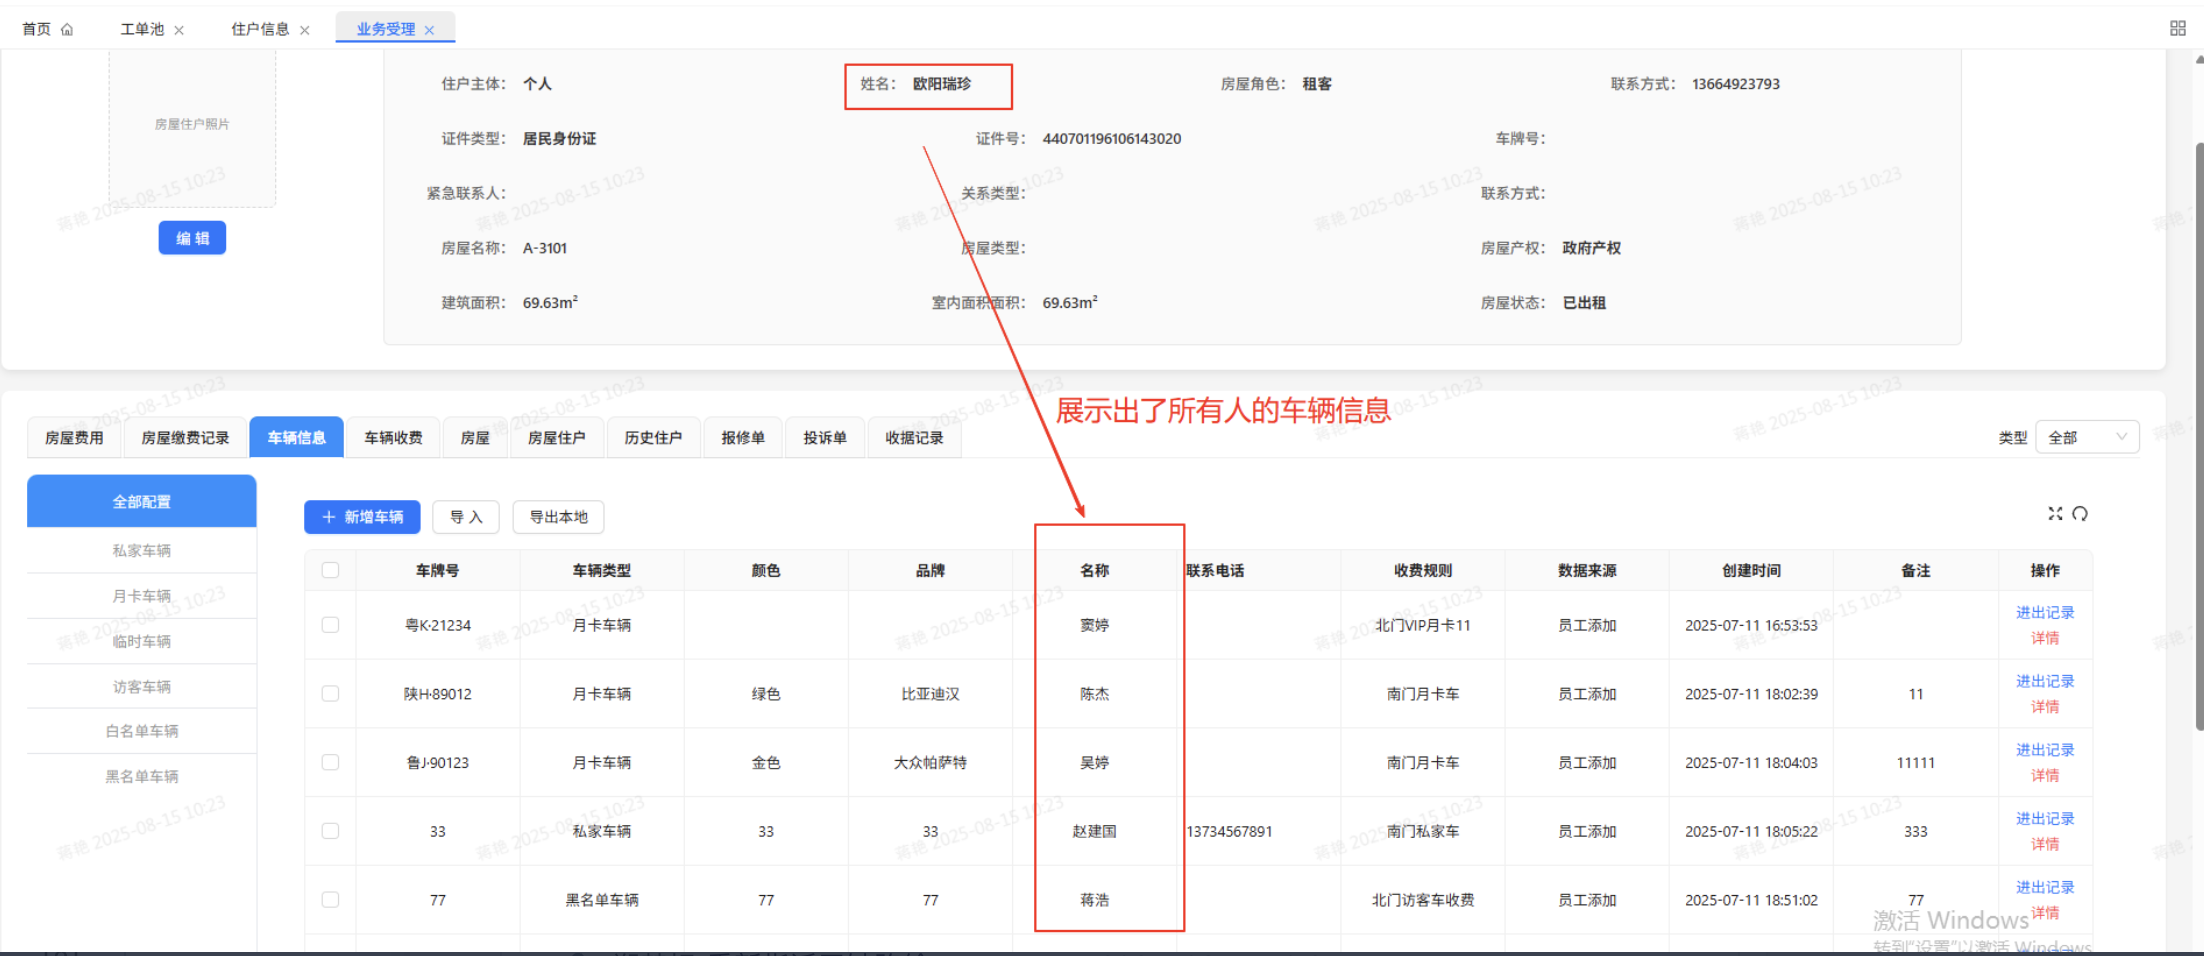Click the 编辑 button under photo
Viewport: 2204px width, 956px height.
click(192, 238)
